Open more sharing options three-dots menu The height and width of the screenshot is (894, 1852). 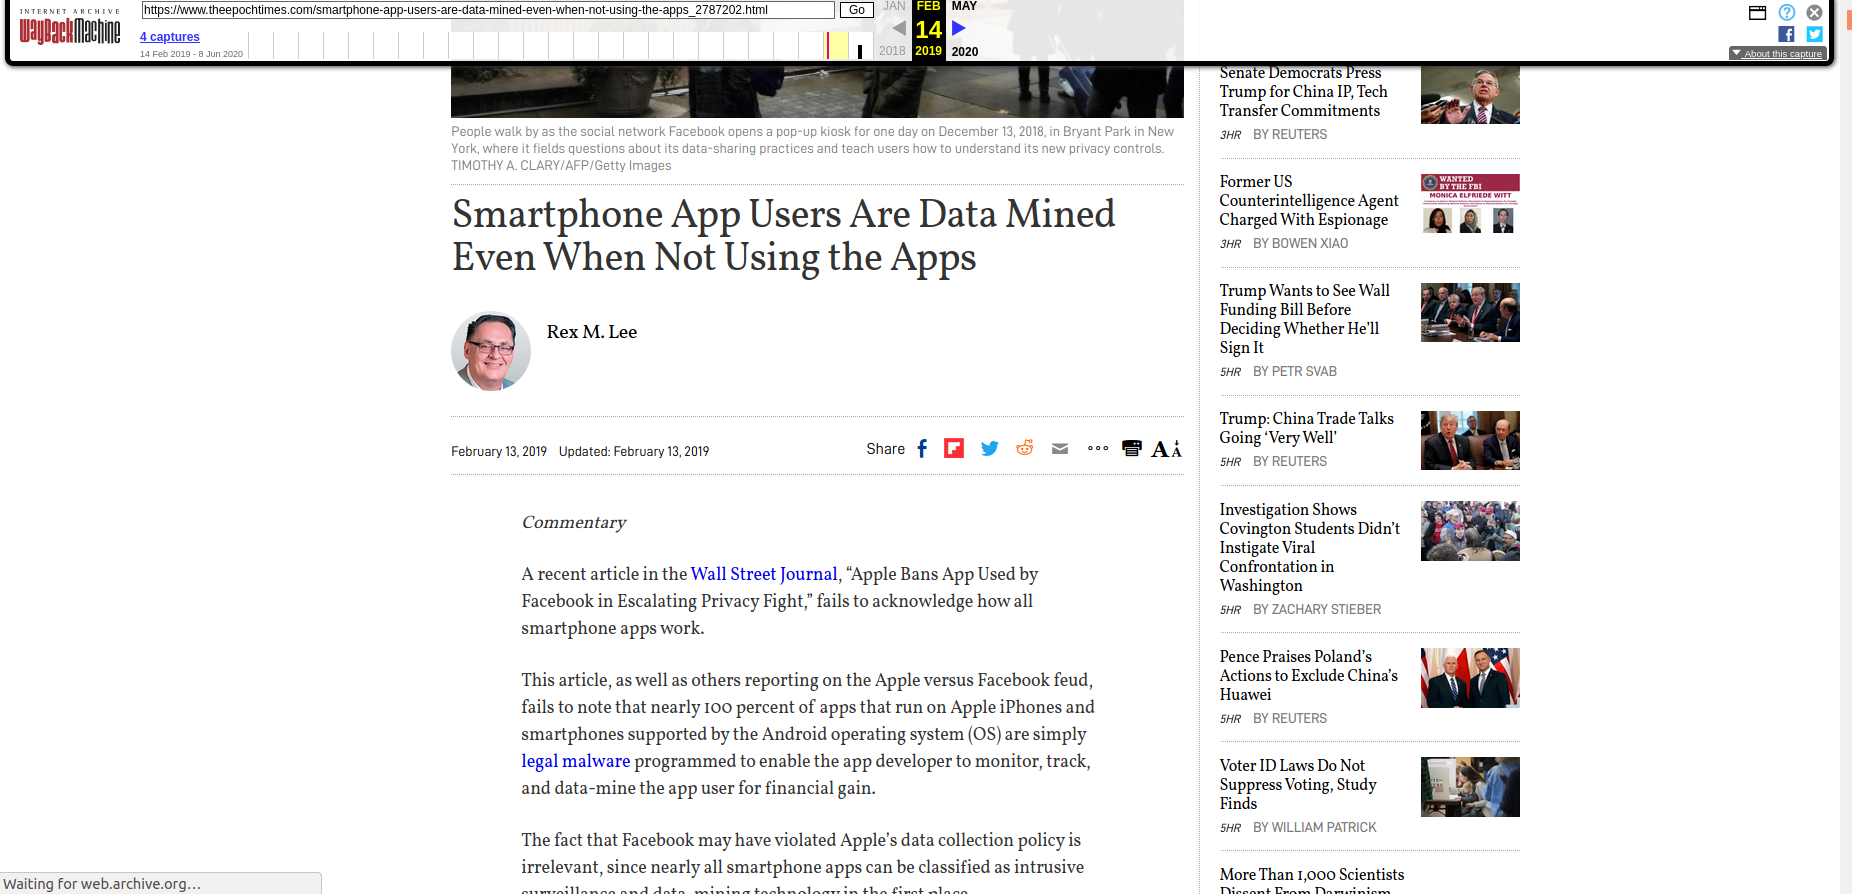[1097, 449]
